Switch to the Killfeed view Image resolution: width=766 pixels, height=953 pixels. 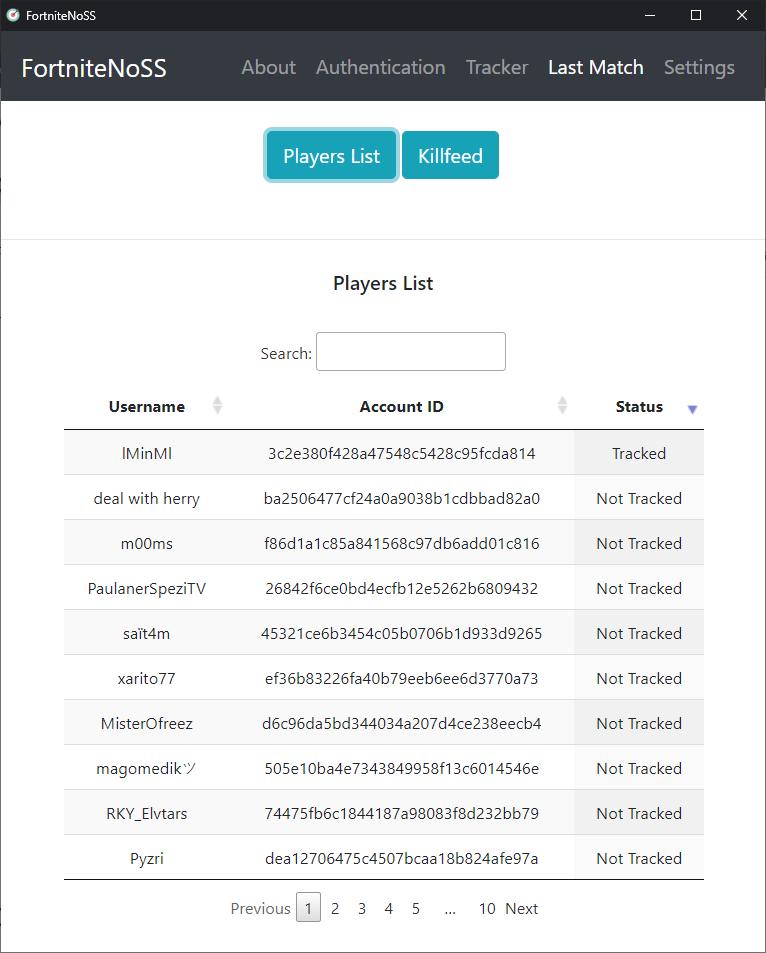coord(450,156)
